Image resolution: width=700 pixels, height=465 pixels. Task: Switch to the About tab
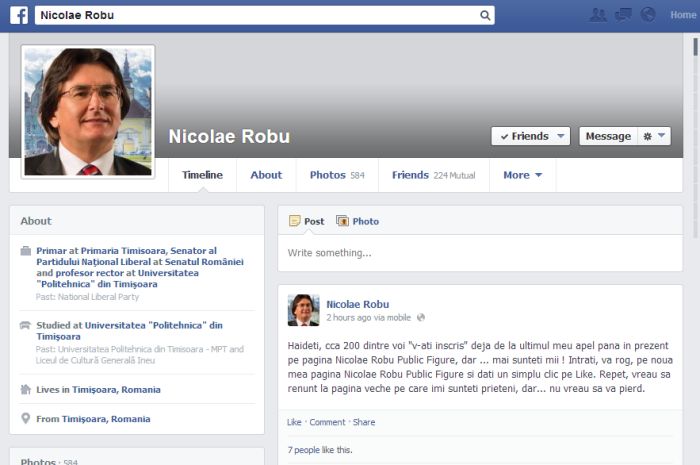[266, 175]
